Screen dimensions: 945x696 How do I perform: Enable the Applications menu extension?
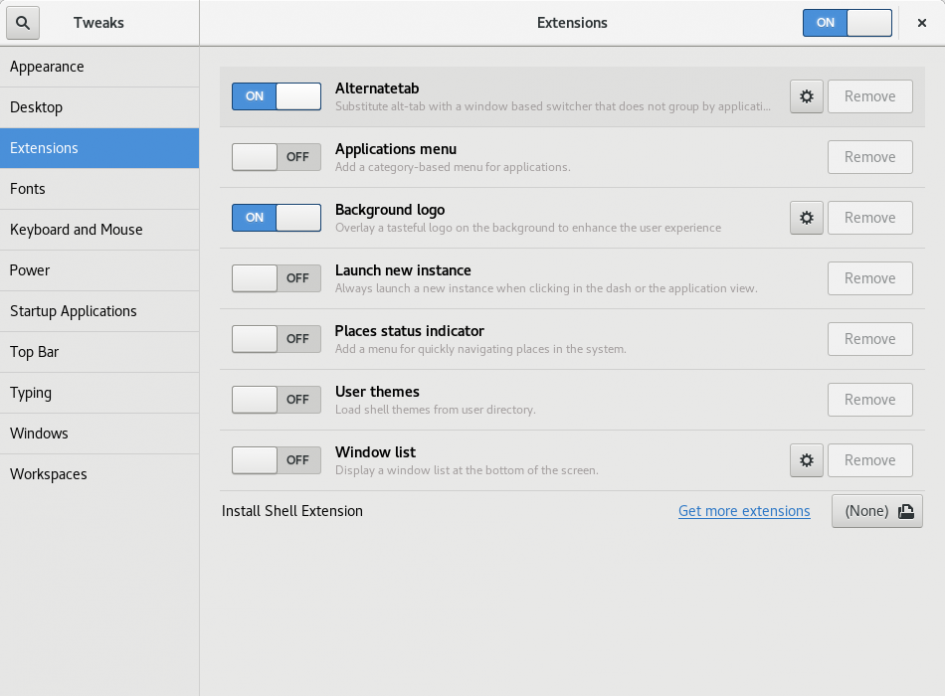pos(275,157)
